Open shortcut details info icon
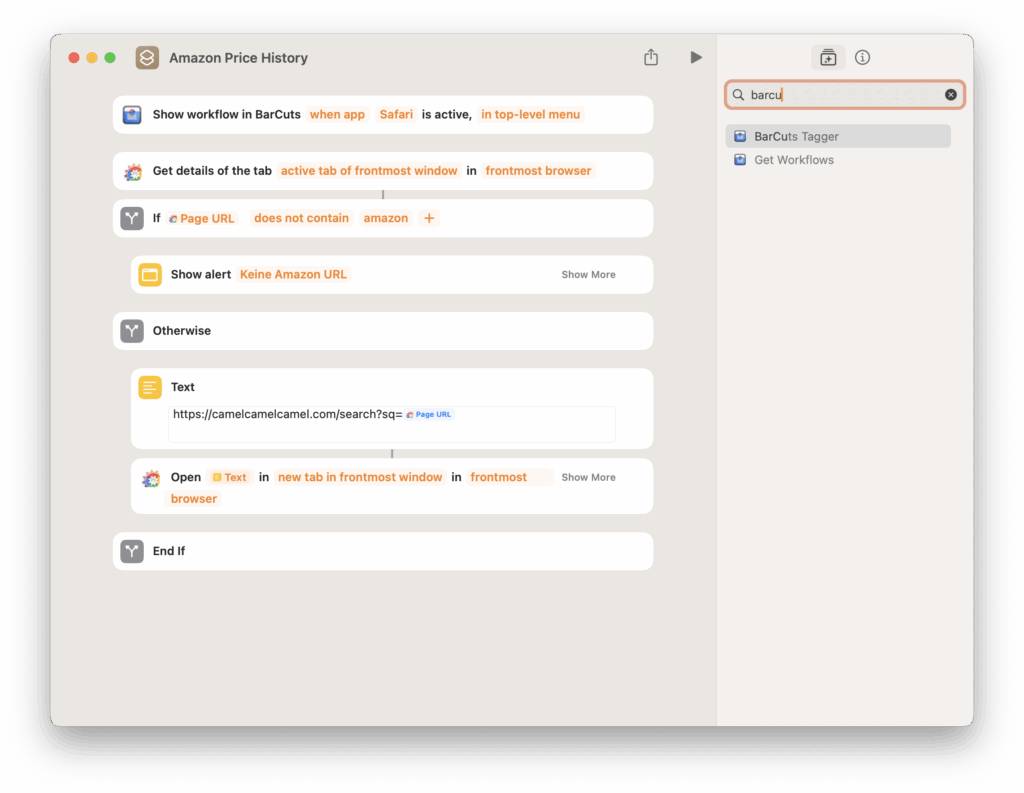 click(x=862, y=57)
